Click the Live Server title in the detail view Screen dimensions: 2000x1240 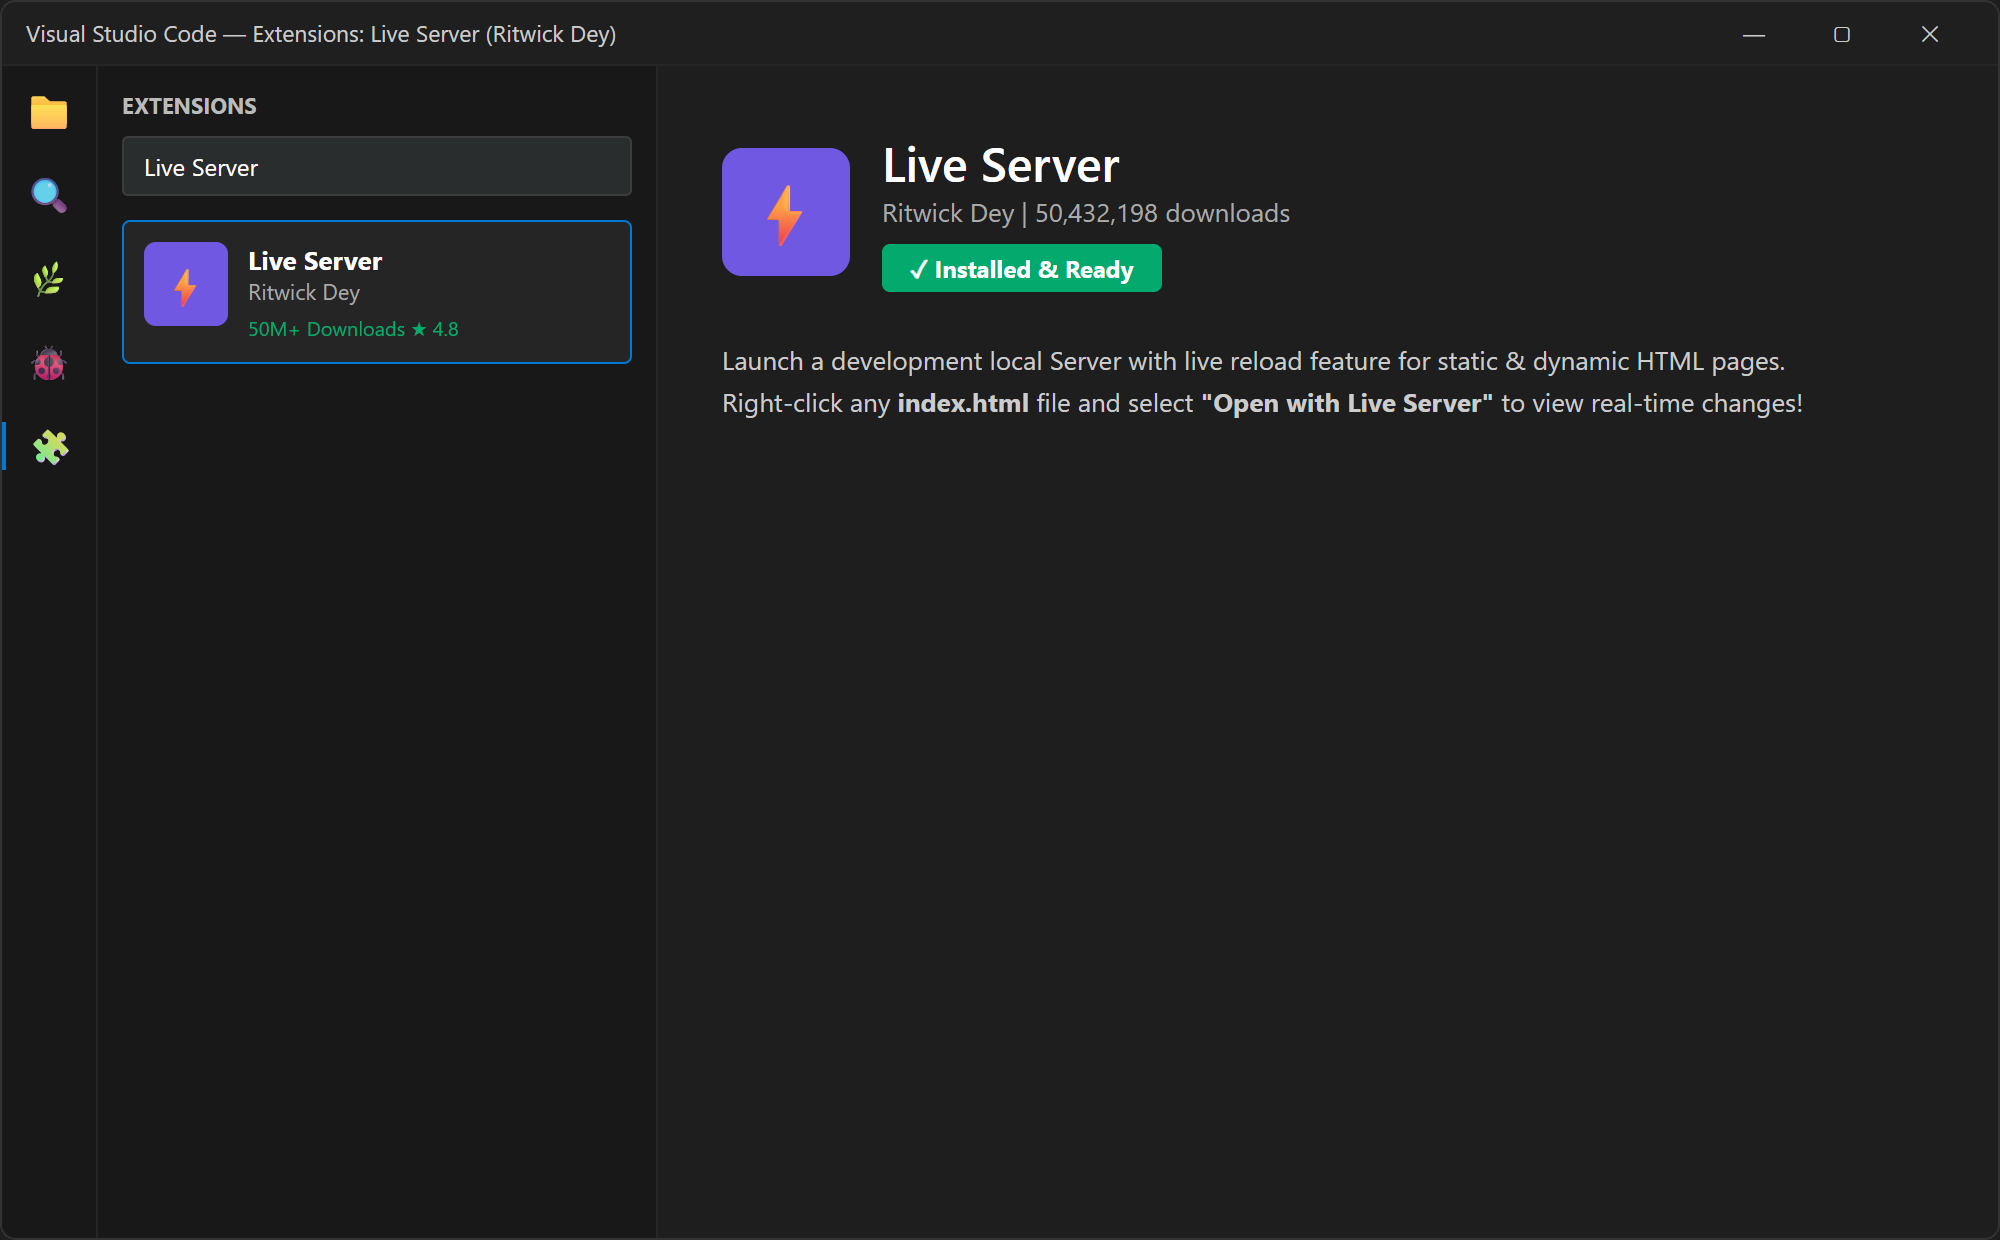[x=1001, y=165]
